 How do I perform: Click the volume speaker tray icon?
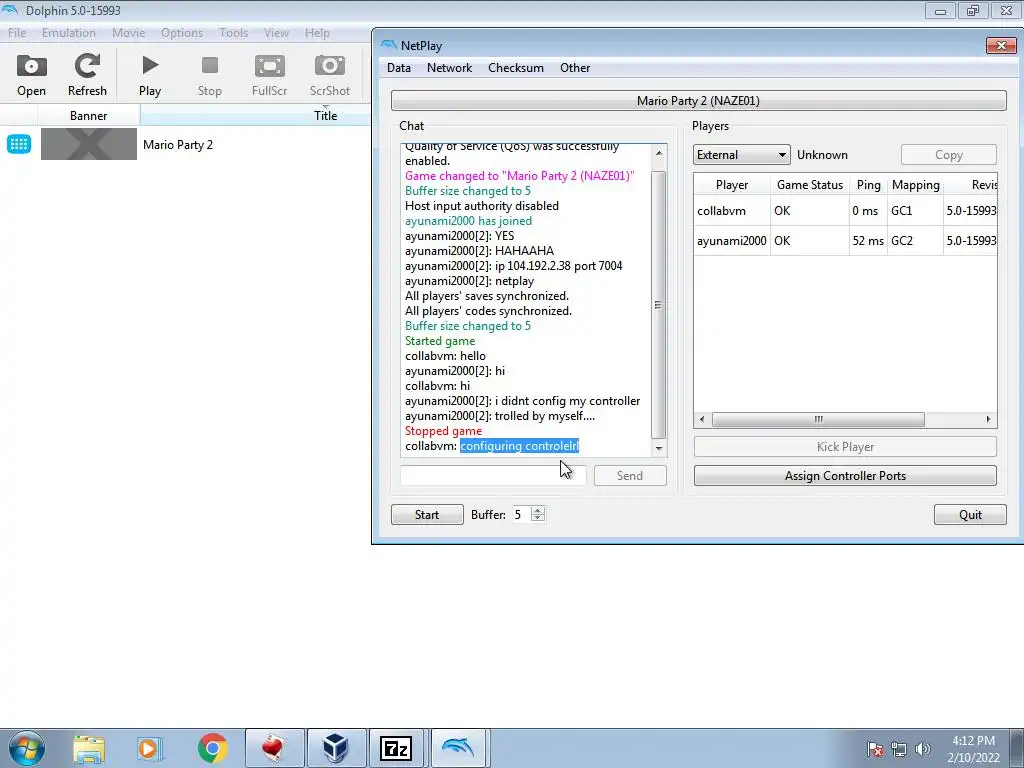(x=923, y=749)
